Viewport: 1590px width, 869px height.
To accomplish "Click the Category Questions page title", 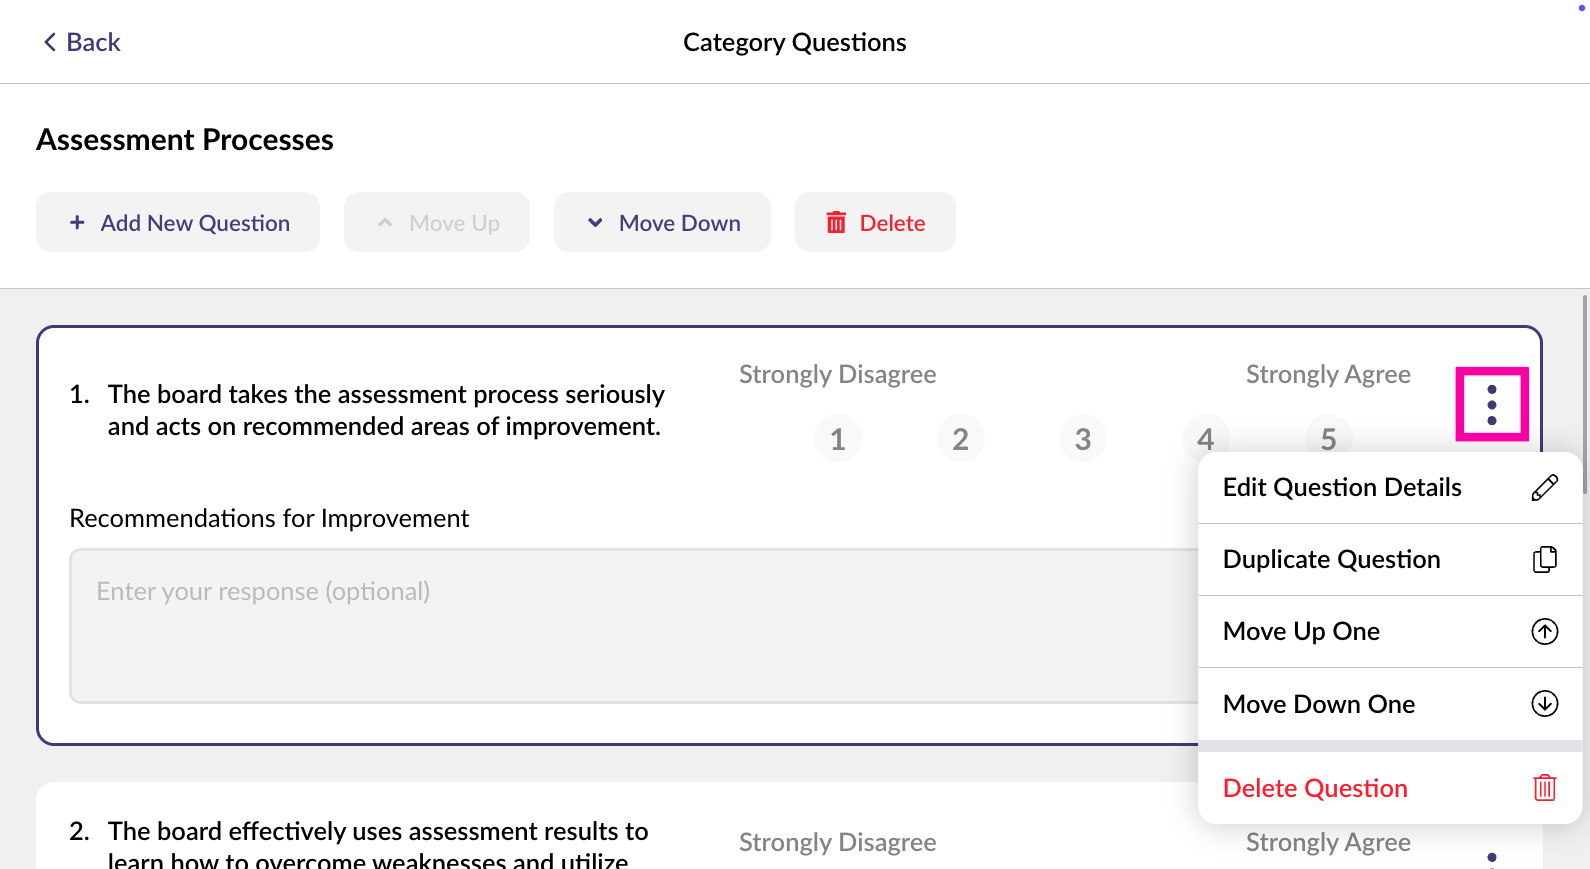I will coord(795,42).
